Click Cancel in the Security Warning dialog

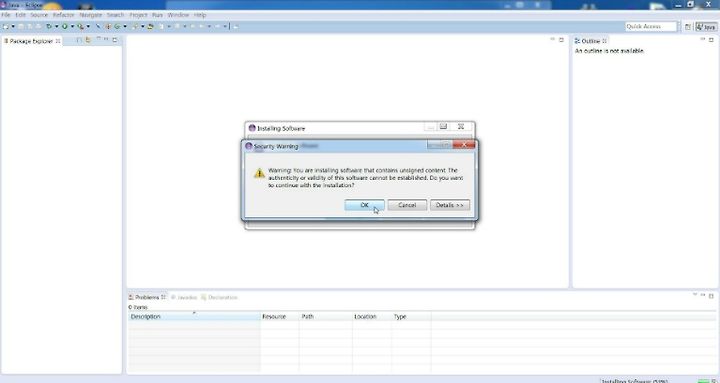pyautogui.click(x=407, y=205)
